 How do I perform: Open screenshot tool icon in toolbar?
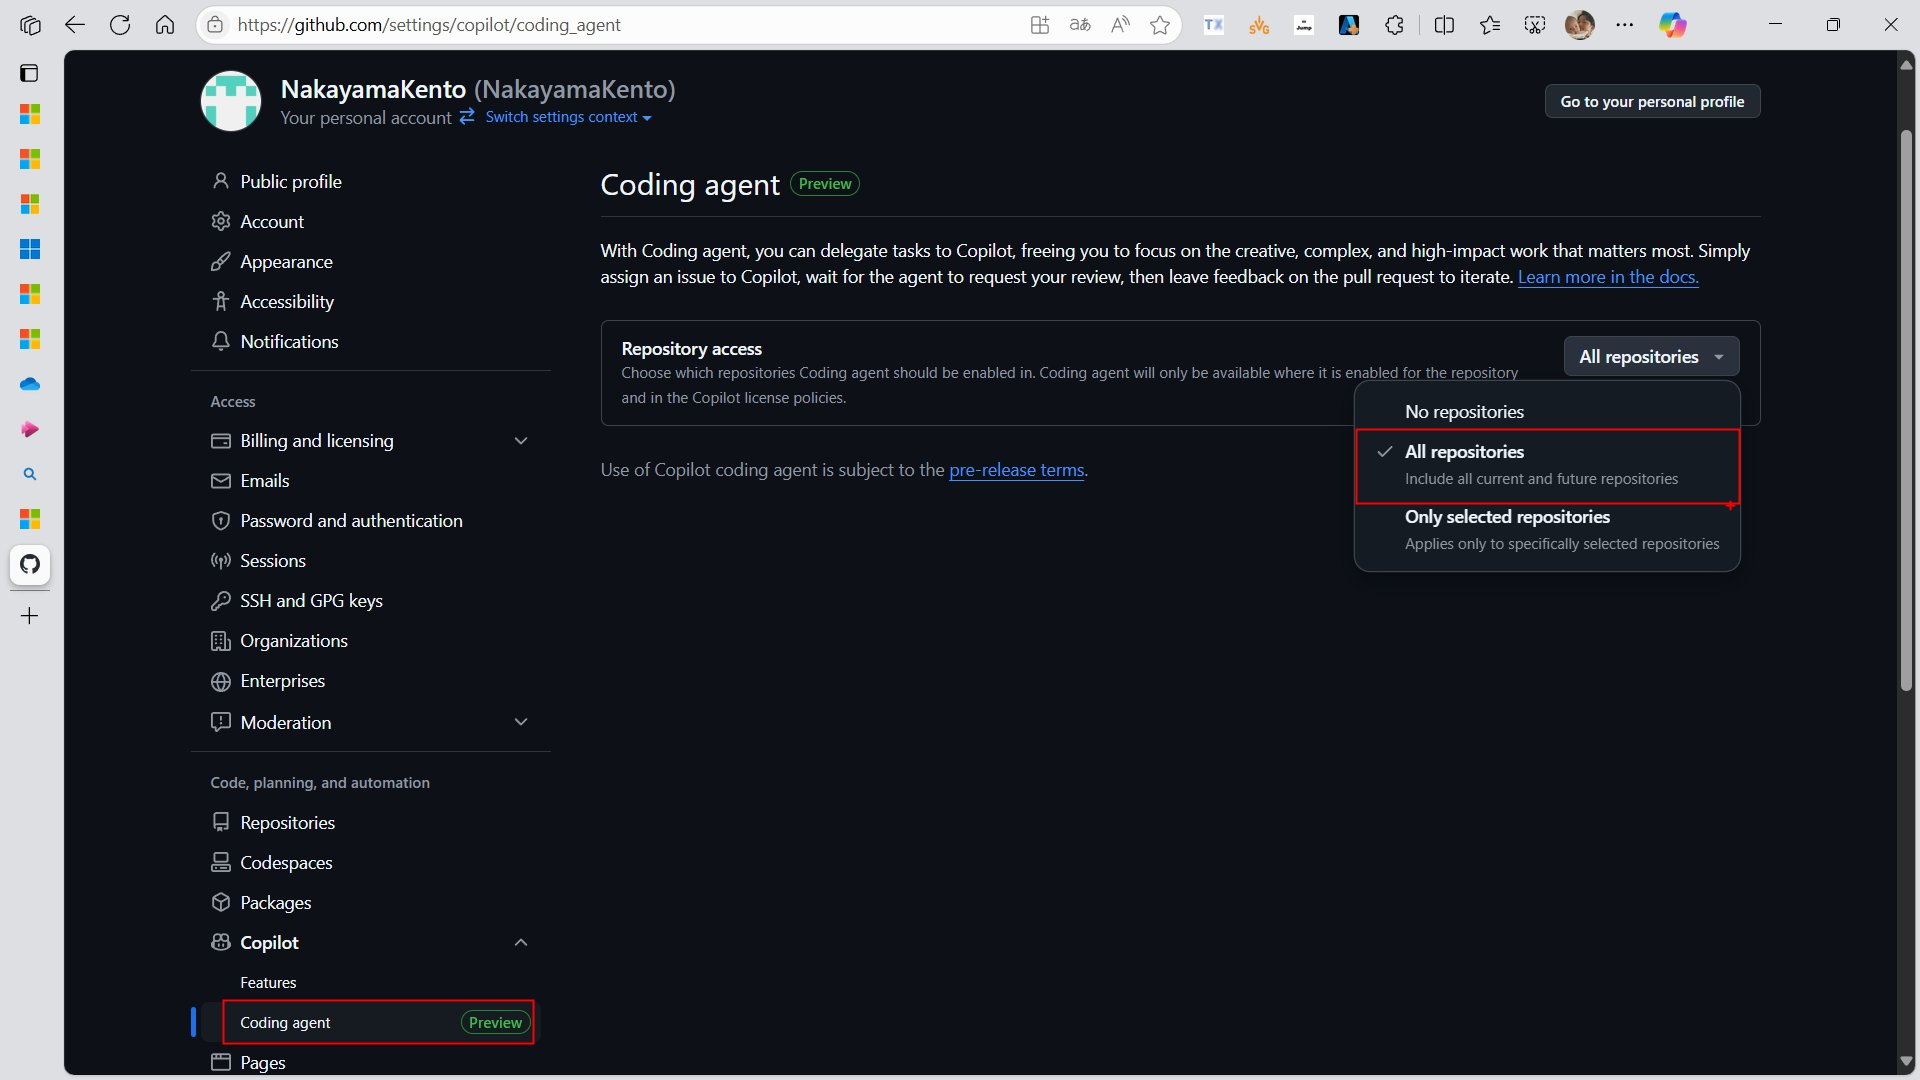click(x=1535, y=25)
